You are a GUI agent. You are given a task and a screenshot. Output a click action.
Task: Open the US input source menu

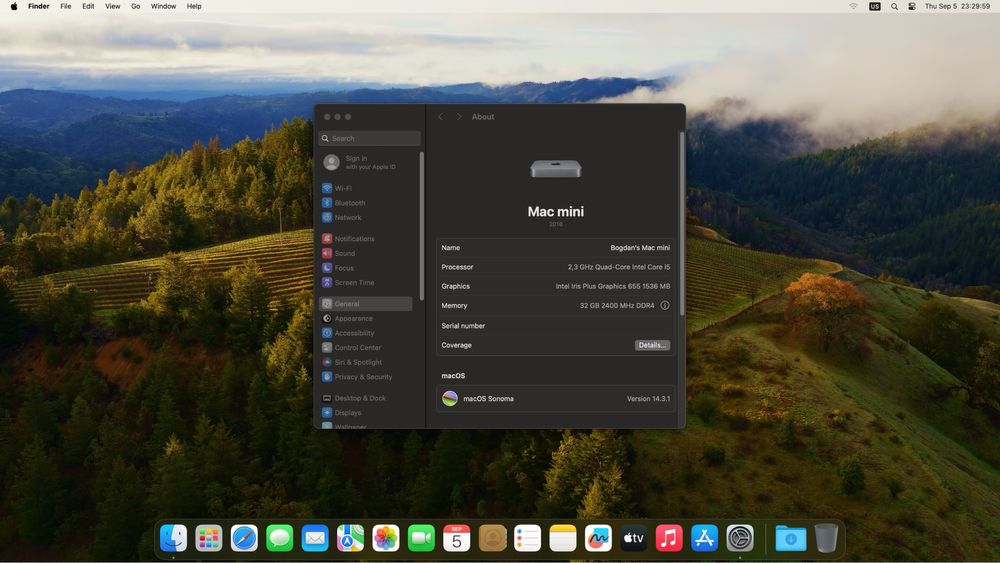click(874, 6)
